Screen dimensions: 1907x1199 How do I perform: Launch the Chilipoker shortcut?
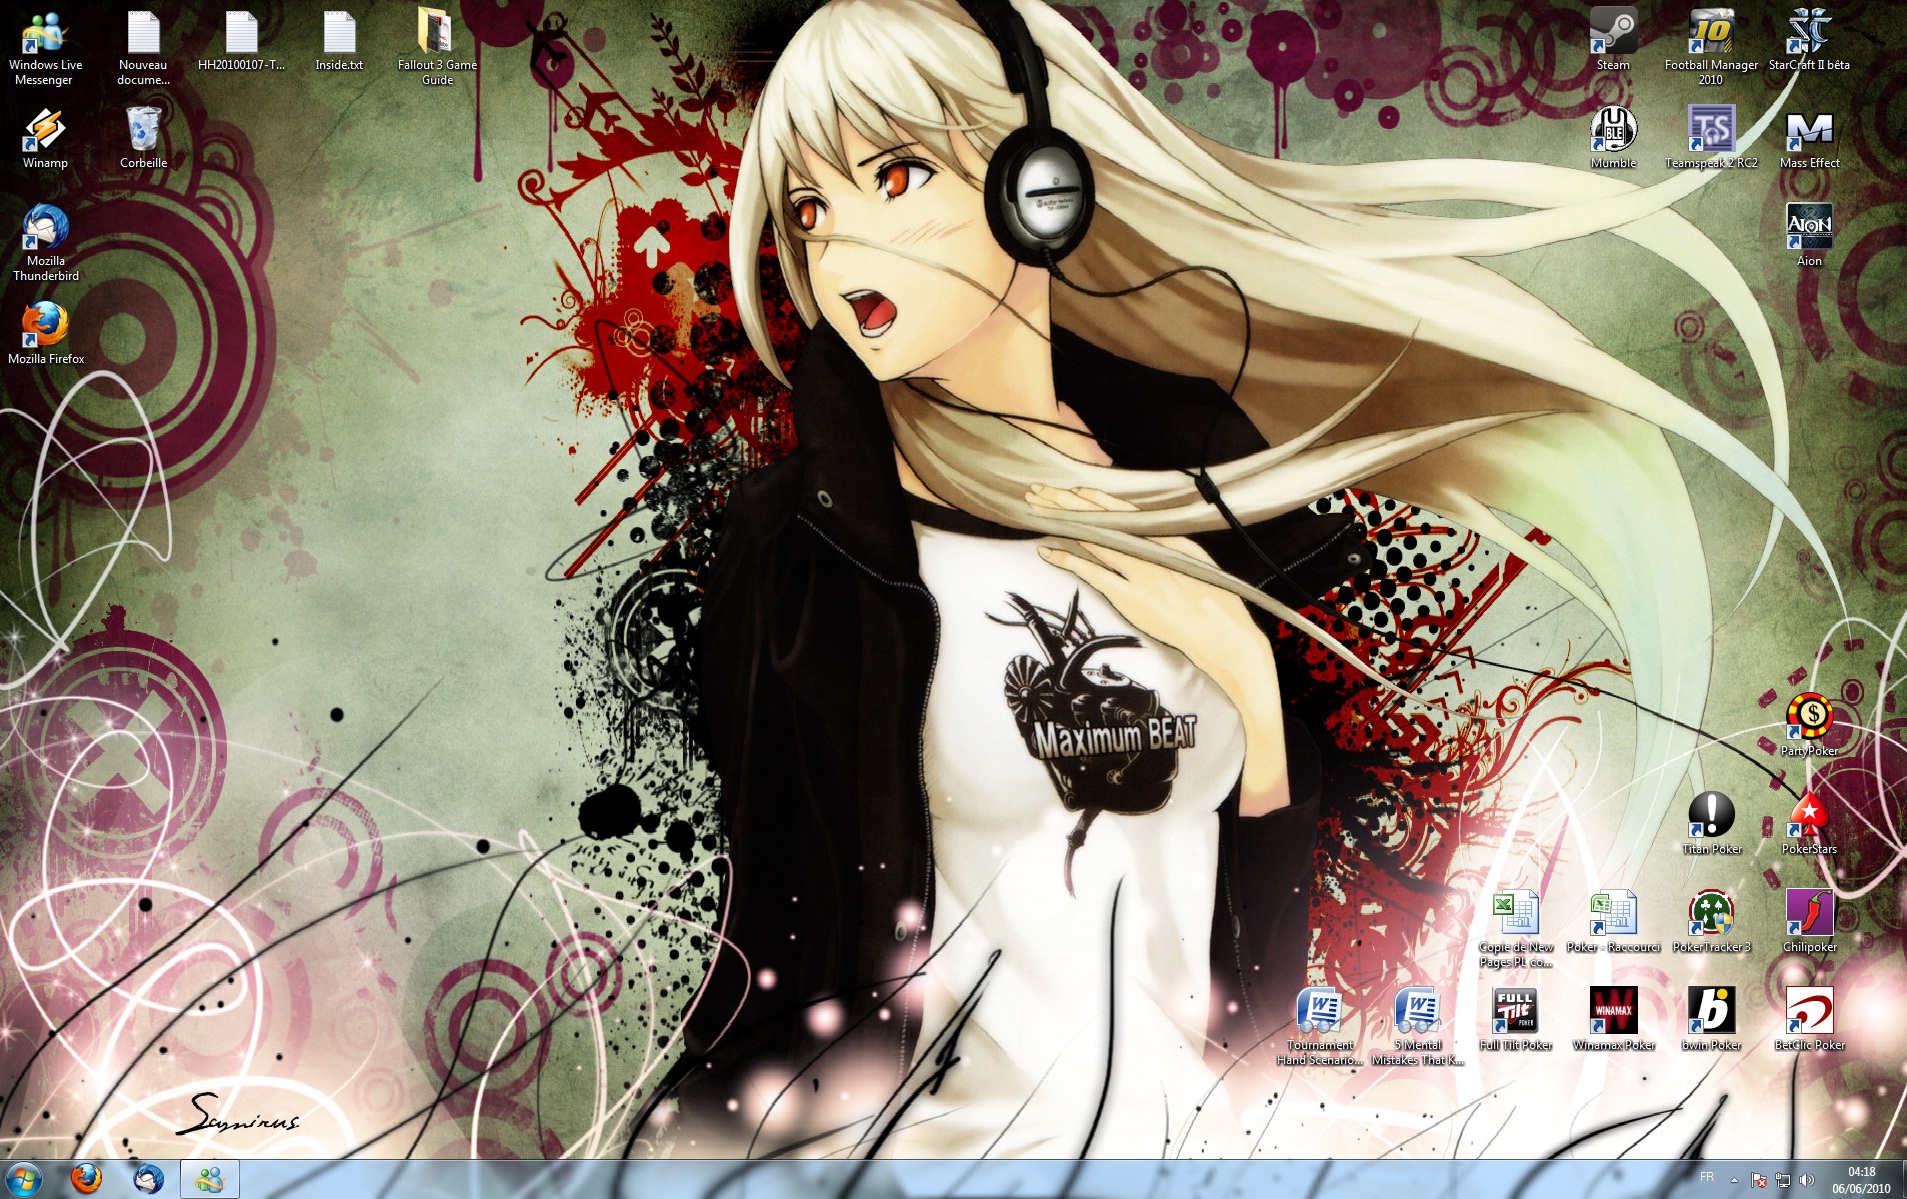[x=1809, y=923]
